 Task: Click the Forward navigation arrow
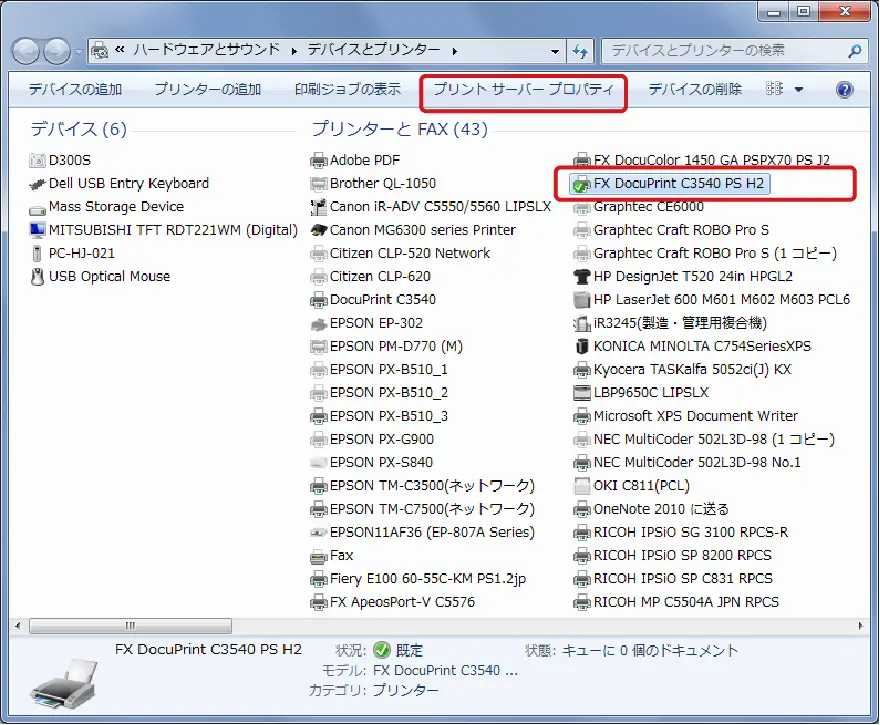tap(57, 52)
